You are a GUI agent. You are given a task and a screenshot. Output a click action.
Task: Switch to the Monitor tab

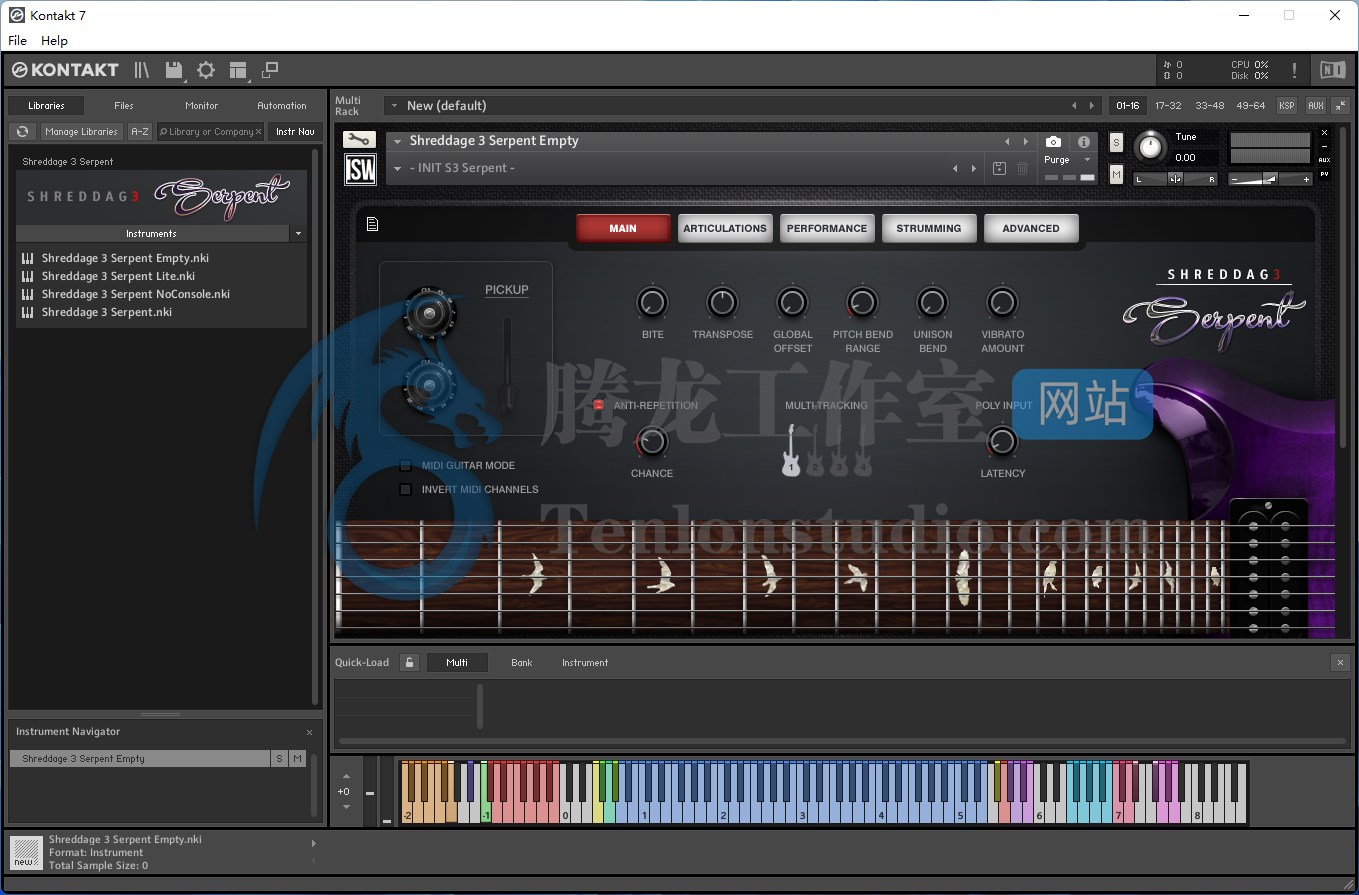click(x=202, y=105)
